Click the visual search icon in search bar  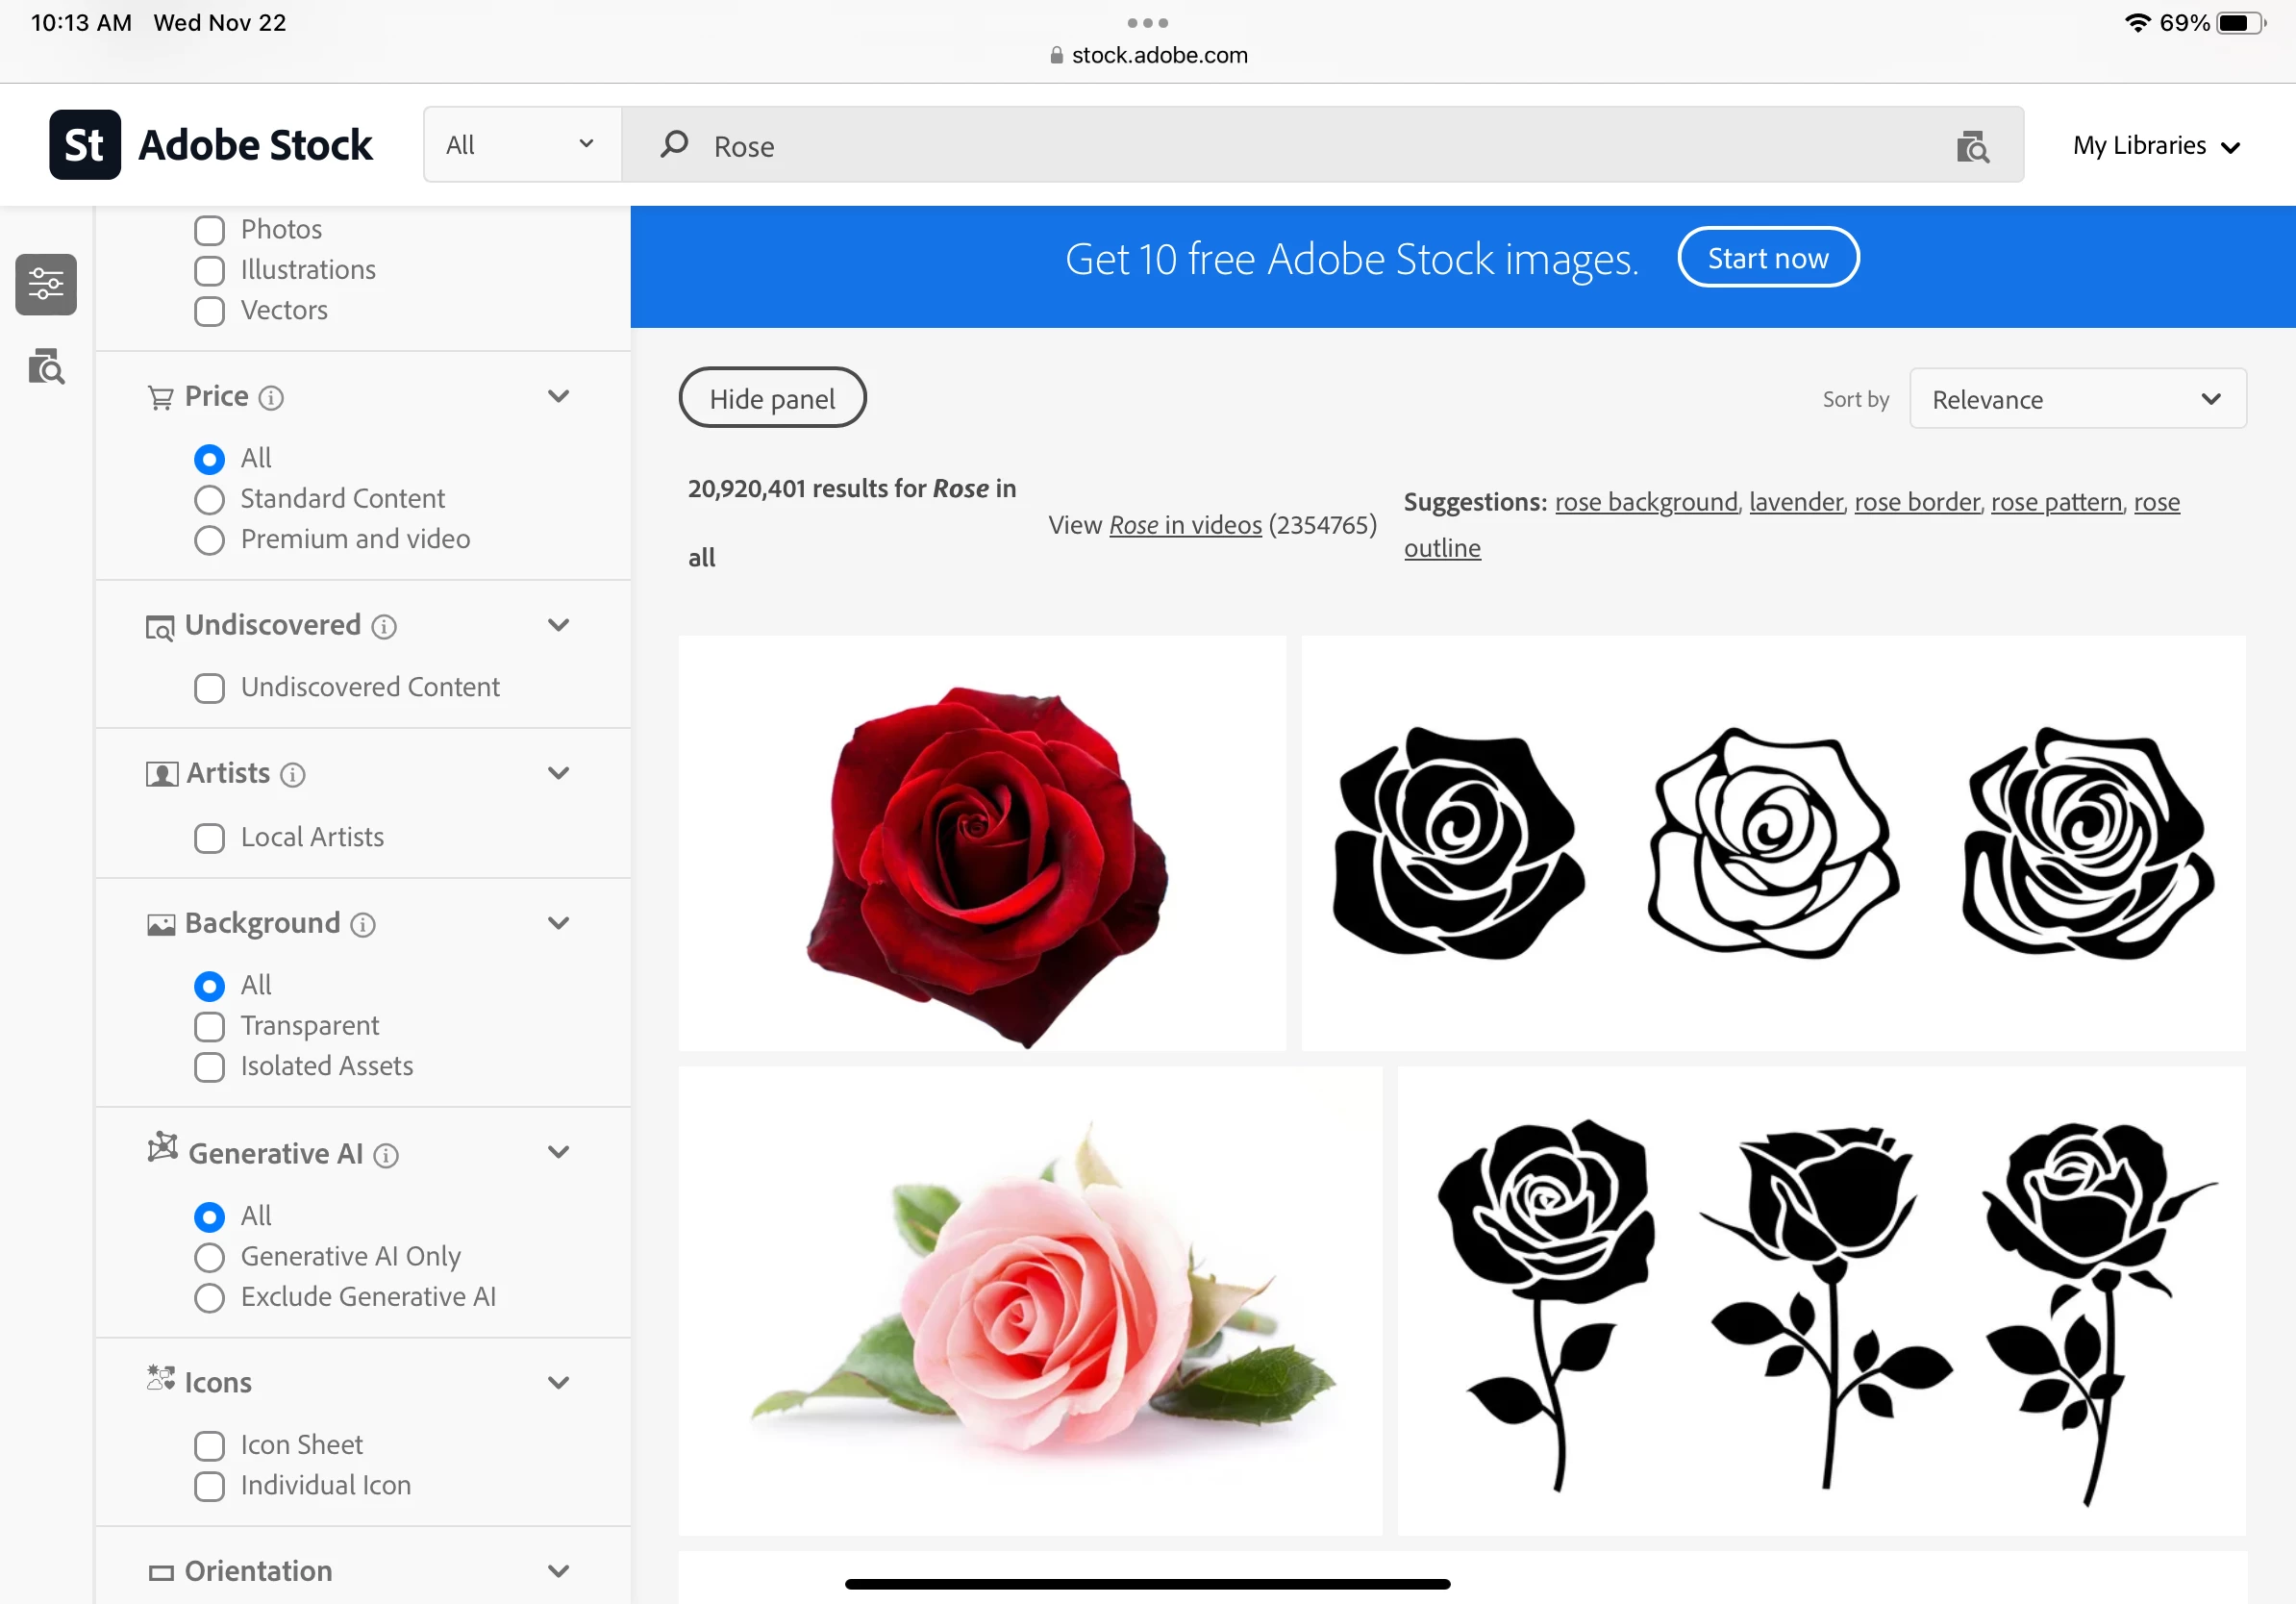1972,146
